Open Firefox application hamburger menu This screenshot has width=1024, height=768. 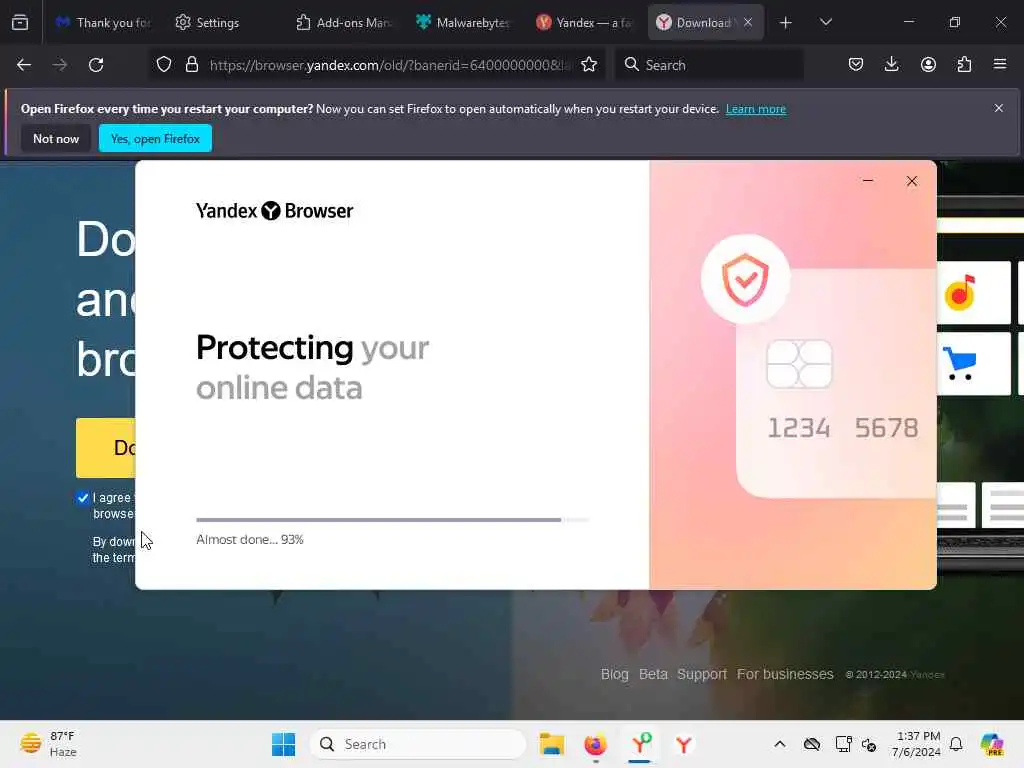[1000, 65]
